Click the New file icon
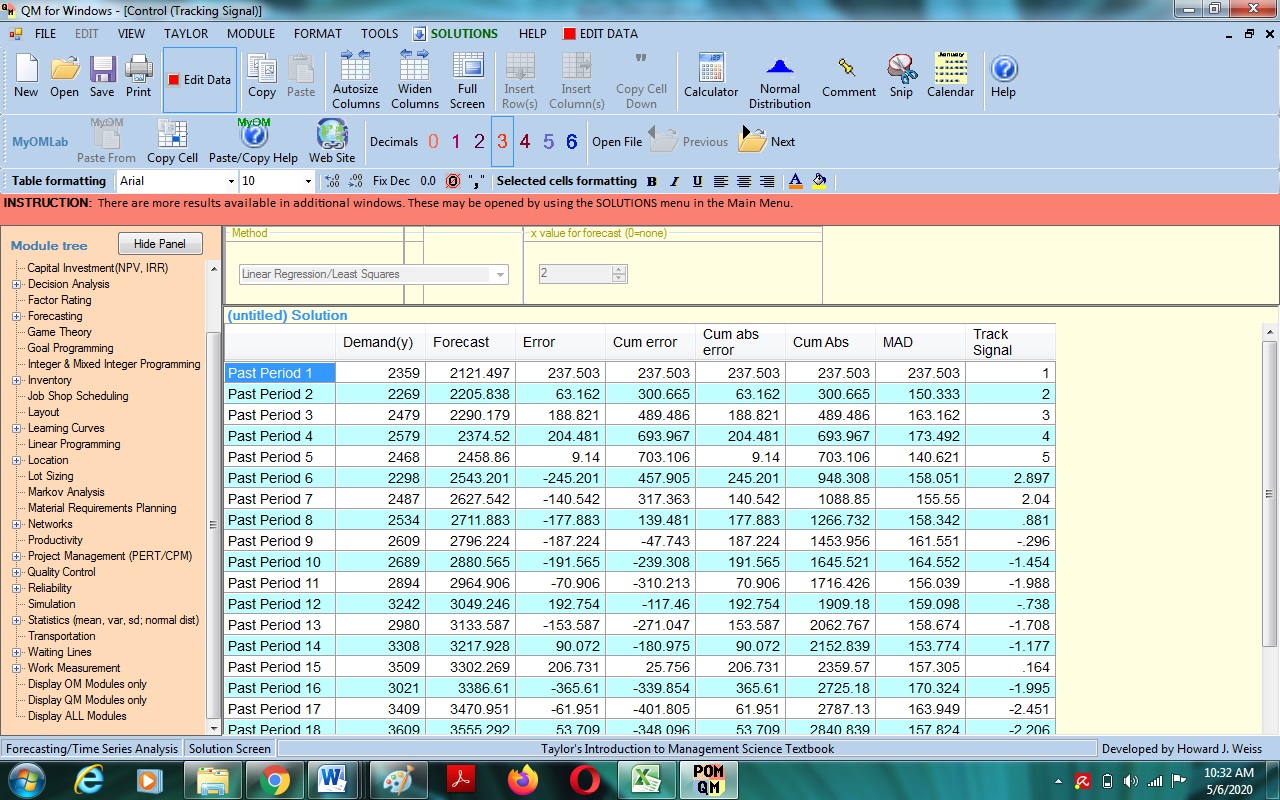This screenshot has width=1280, height=800. click(26, 77)
